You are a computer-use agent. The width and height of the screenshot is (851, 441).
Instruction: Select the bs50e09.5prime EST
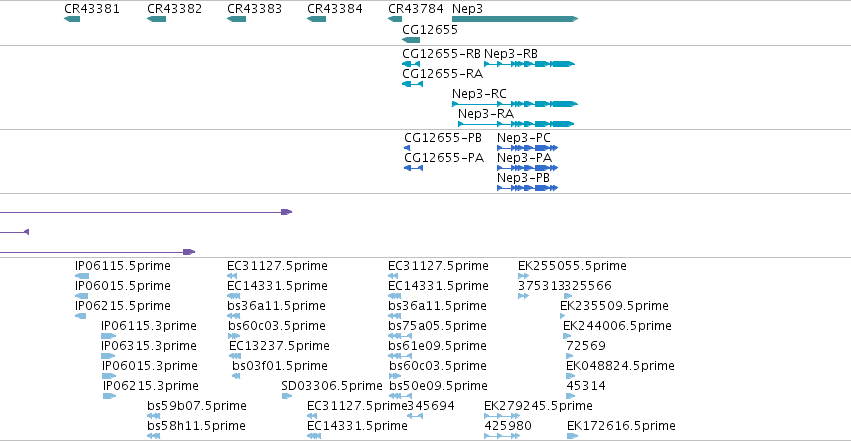coord(401,397)
